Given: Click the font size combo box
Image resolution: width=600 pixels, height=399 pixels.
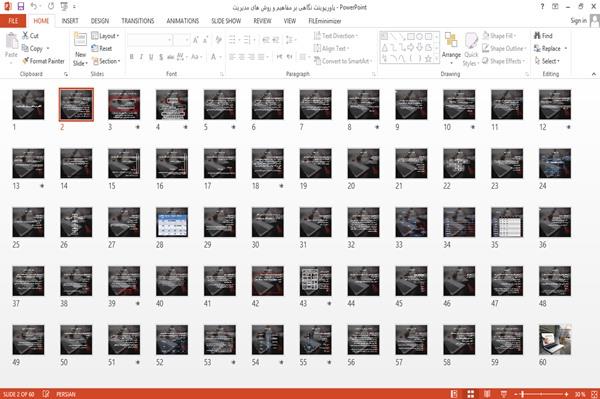Looking at the screenshot, I should (181, 40).
